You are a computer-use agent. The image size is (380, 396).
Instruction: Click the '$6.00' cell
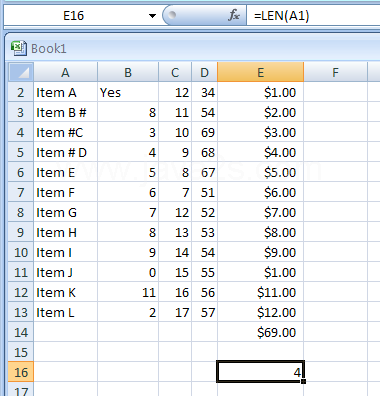pyautogui.click(x=261, y=192)
